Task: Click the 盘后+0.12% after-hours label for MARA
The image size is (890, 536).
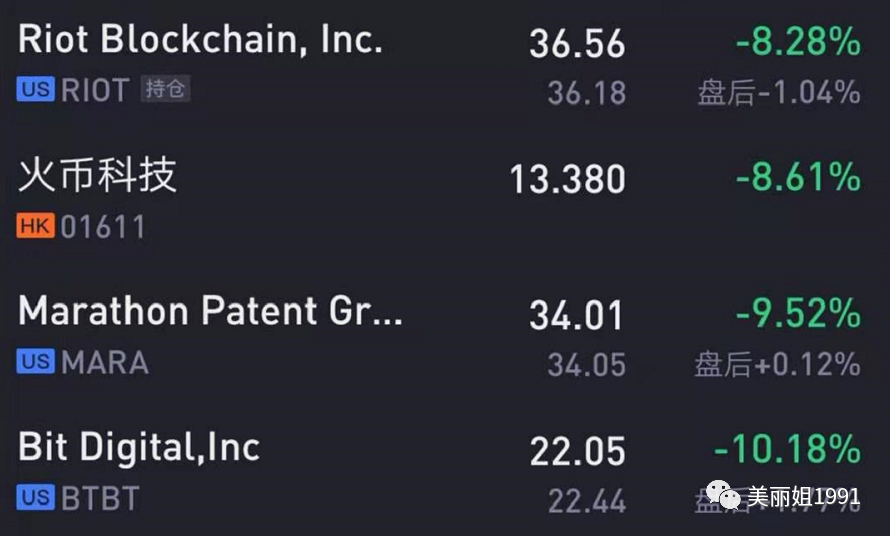Action: (777, 365)
